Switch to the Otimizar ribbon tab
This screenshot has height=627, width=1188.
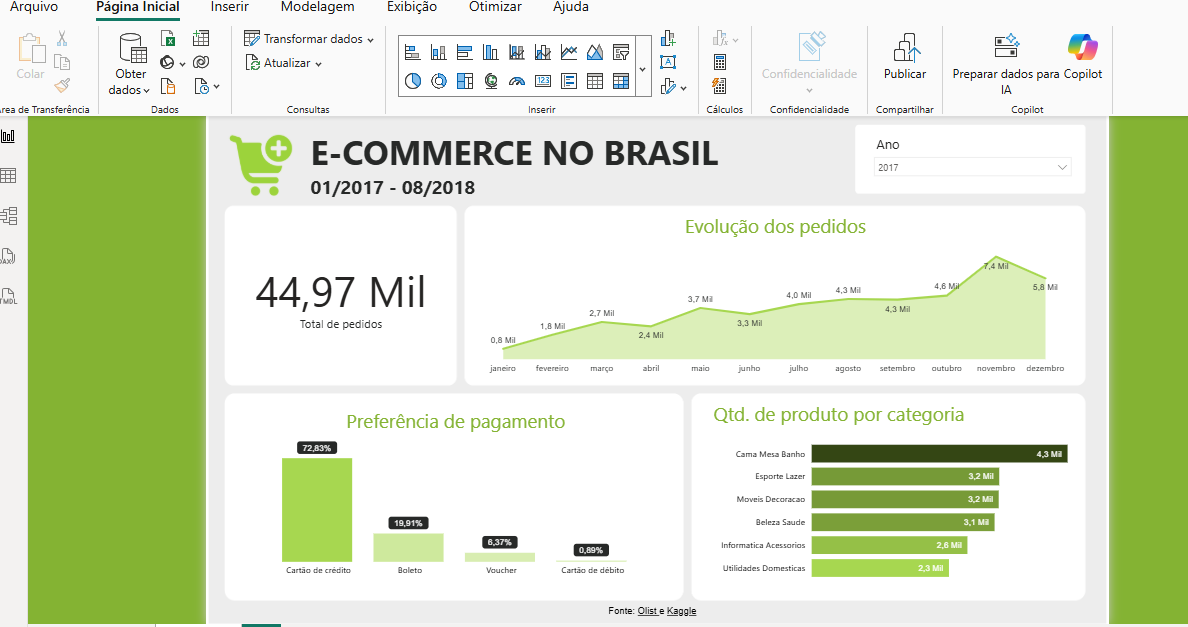tap(495, 7)
